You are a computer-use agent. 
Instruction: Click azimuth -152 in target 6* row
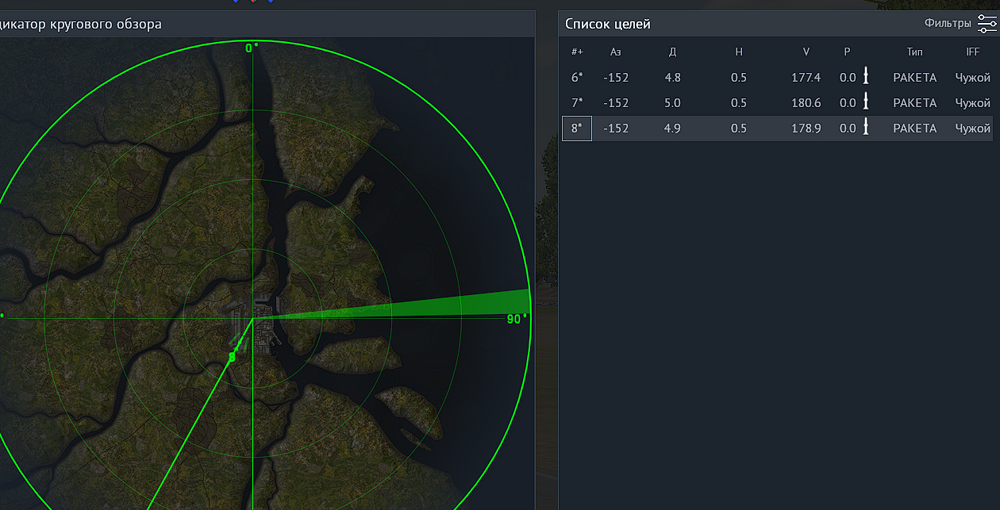[x=615, y=78]
